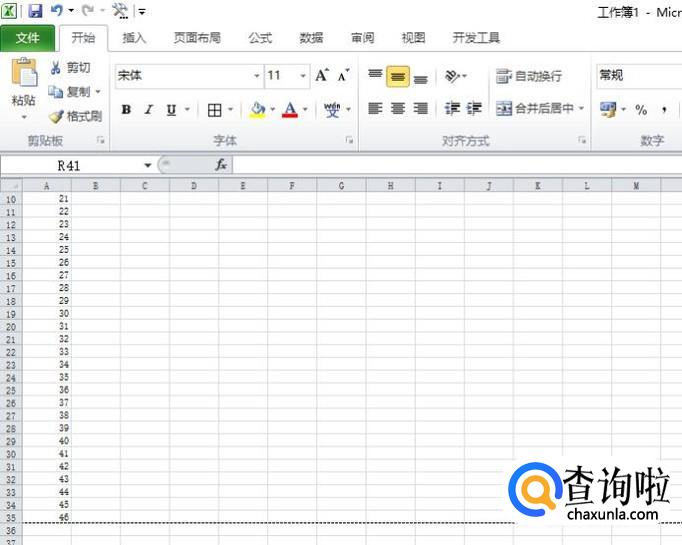Open the 字体 group dialog launcher
This screenshot has height=545, width=682.
point(349,140)
